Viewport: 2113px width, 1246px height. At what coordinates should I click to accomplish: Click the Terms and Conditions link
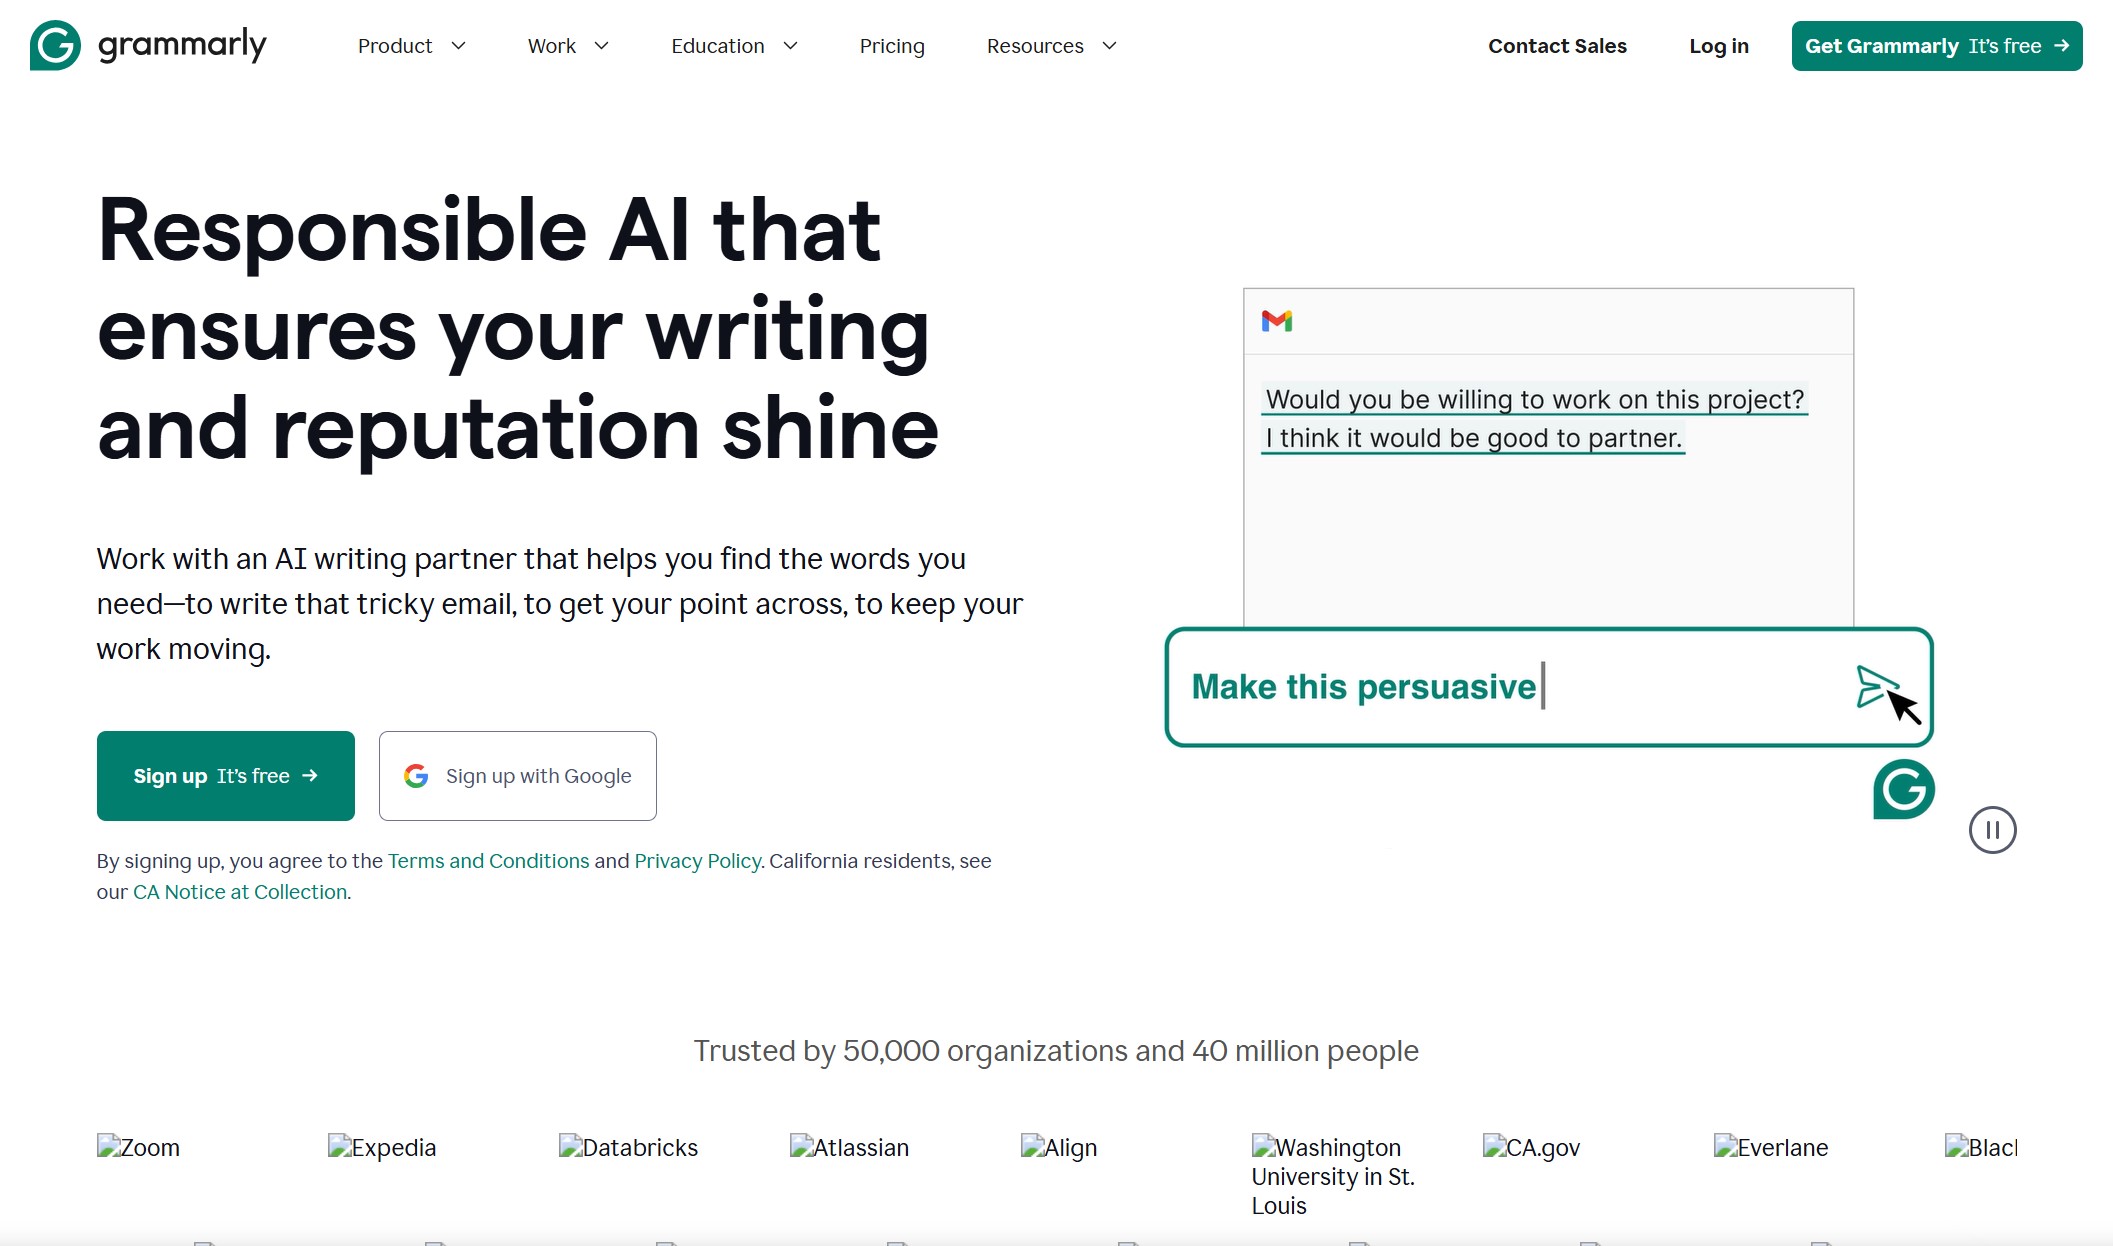pos(486,860)
